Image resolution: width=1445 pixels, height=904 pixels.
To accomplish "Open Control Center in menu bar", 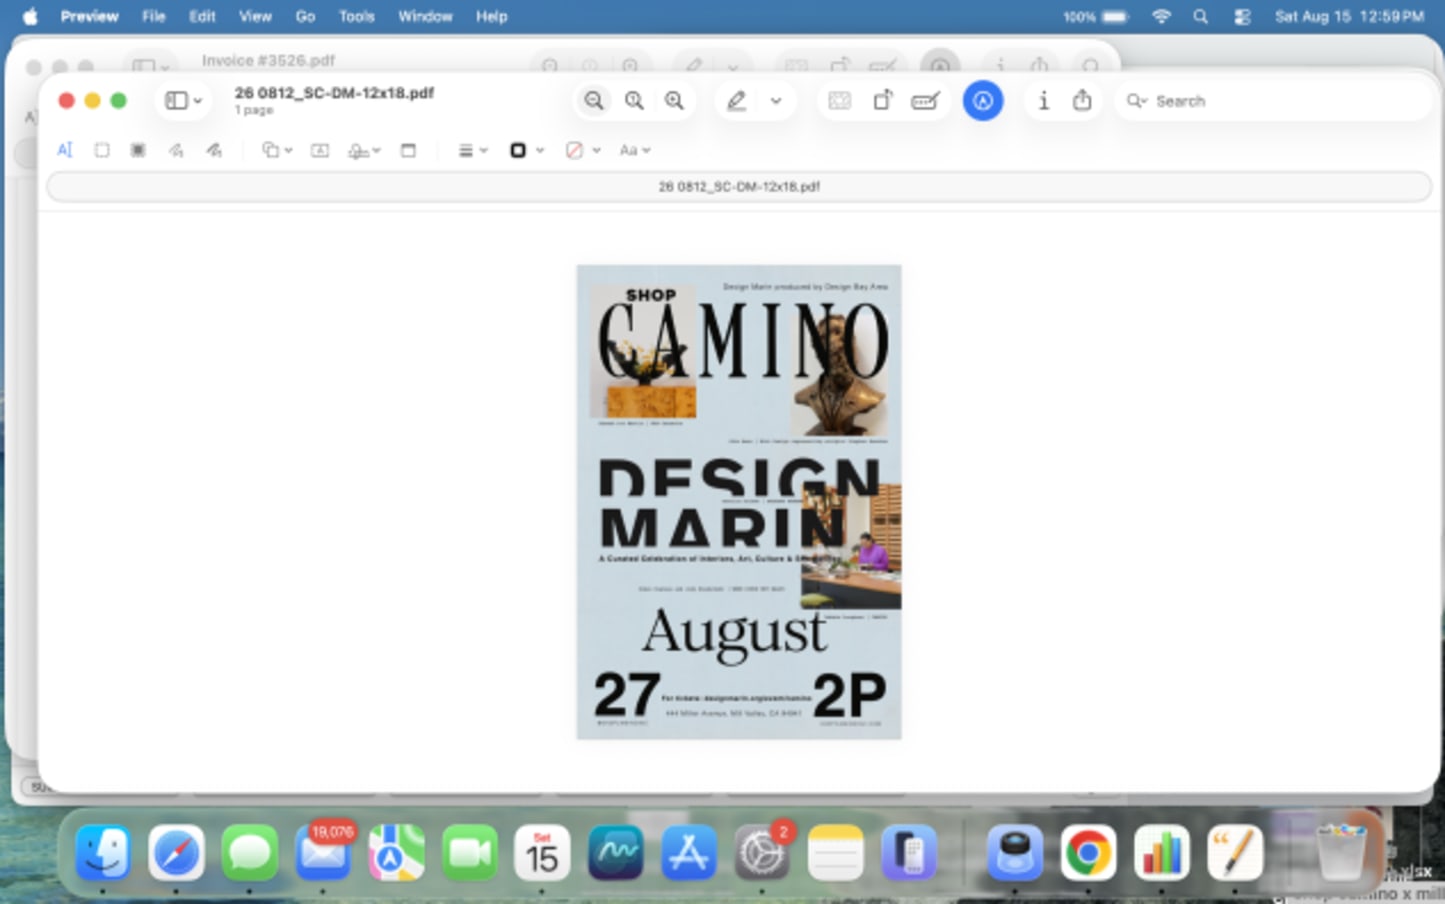I will [x=1242, y=16].
